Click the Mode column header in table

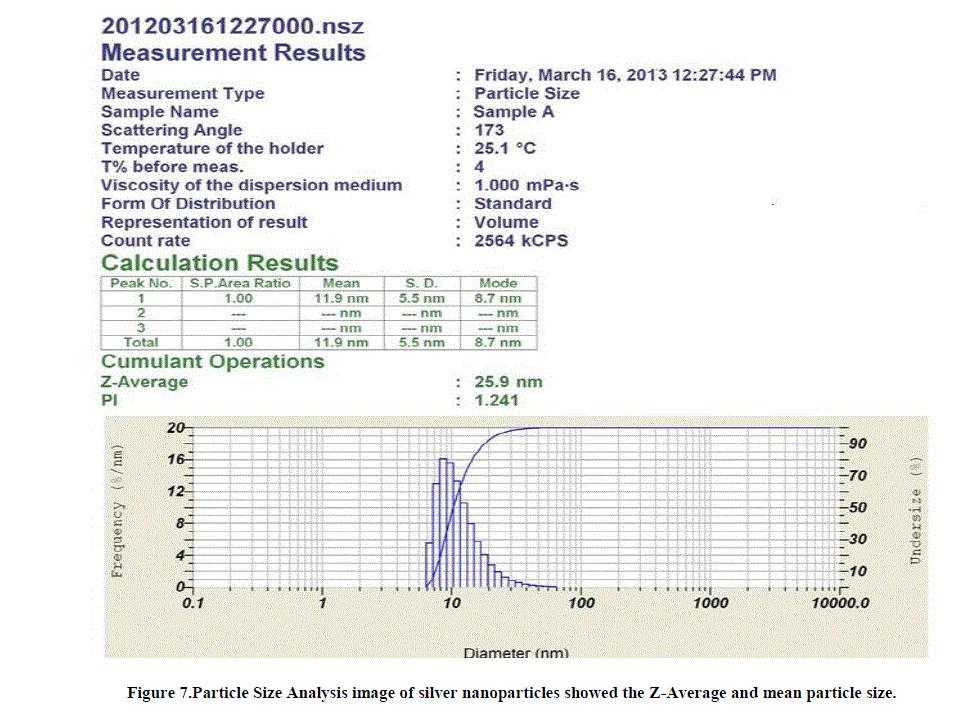[x=498, y=283]
